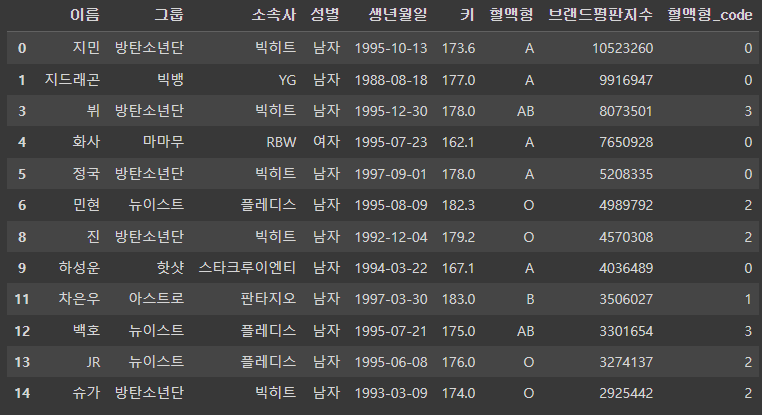Click height value 182.3

tap(458, 205)
